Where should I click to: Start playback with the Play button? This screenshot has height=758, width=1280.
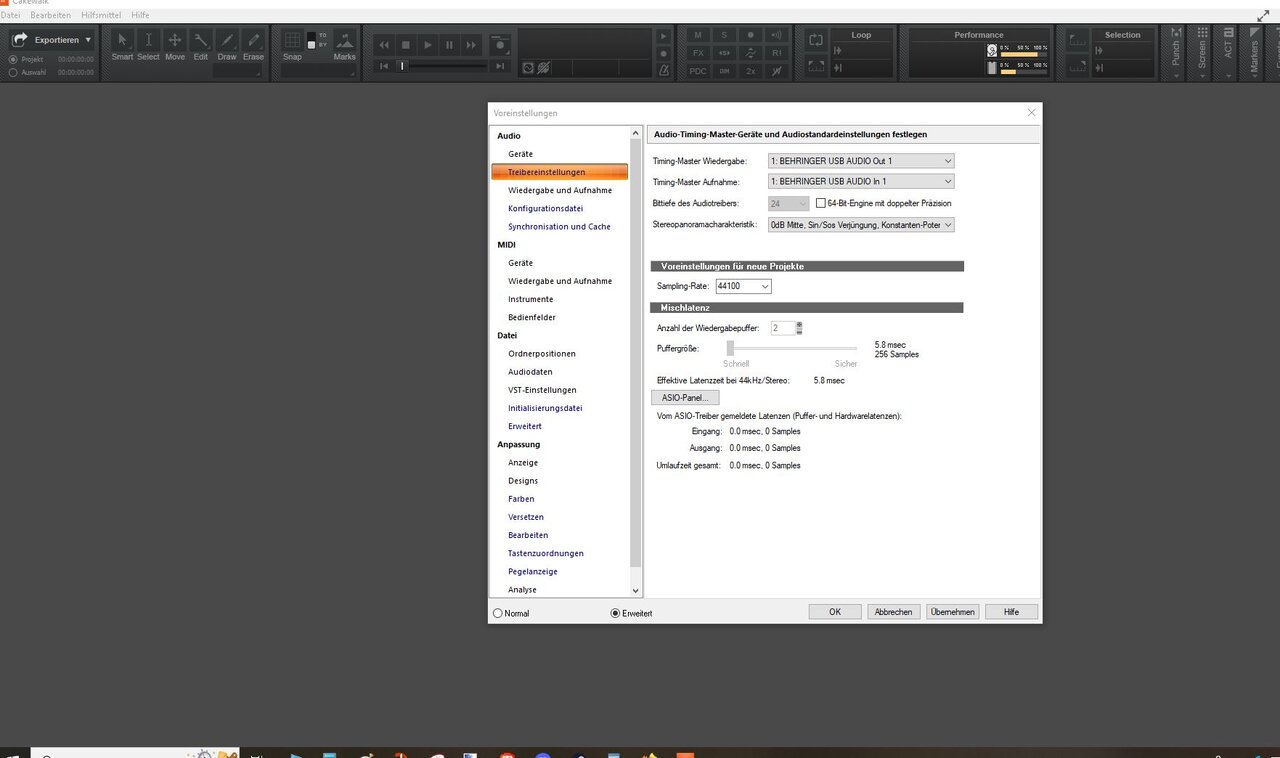[x=428, y=45]
